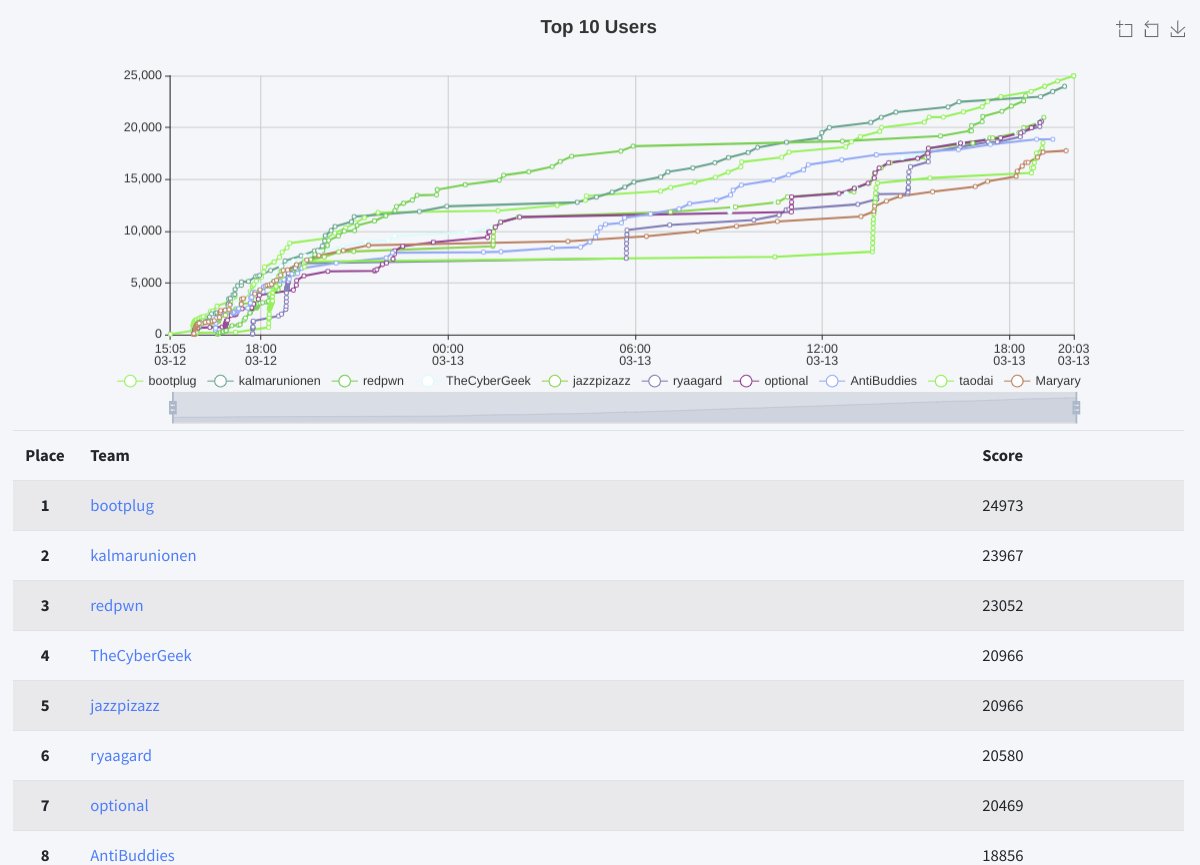Click the middle of the data zoom slider
Viewport: 1200px width, 865px height.
pos(625,407)
